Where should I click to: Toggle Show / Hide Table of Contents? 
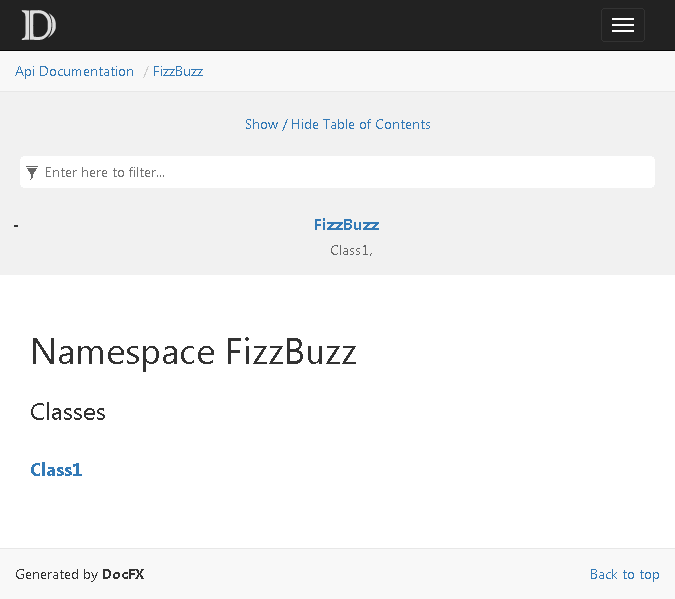337,124
